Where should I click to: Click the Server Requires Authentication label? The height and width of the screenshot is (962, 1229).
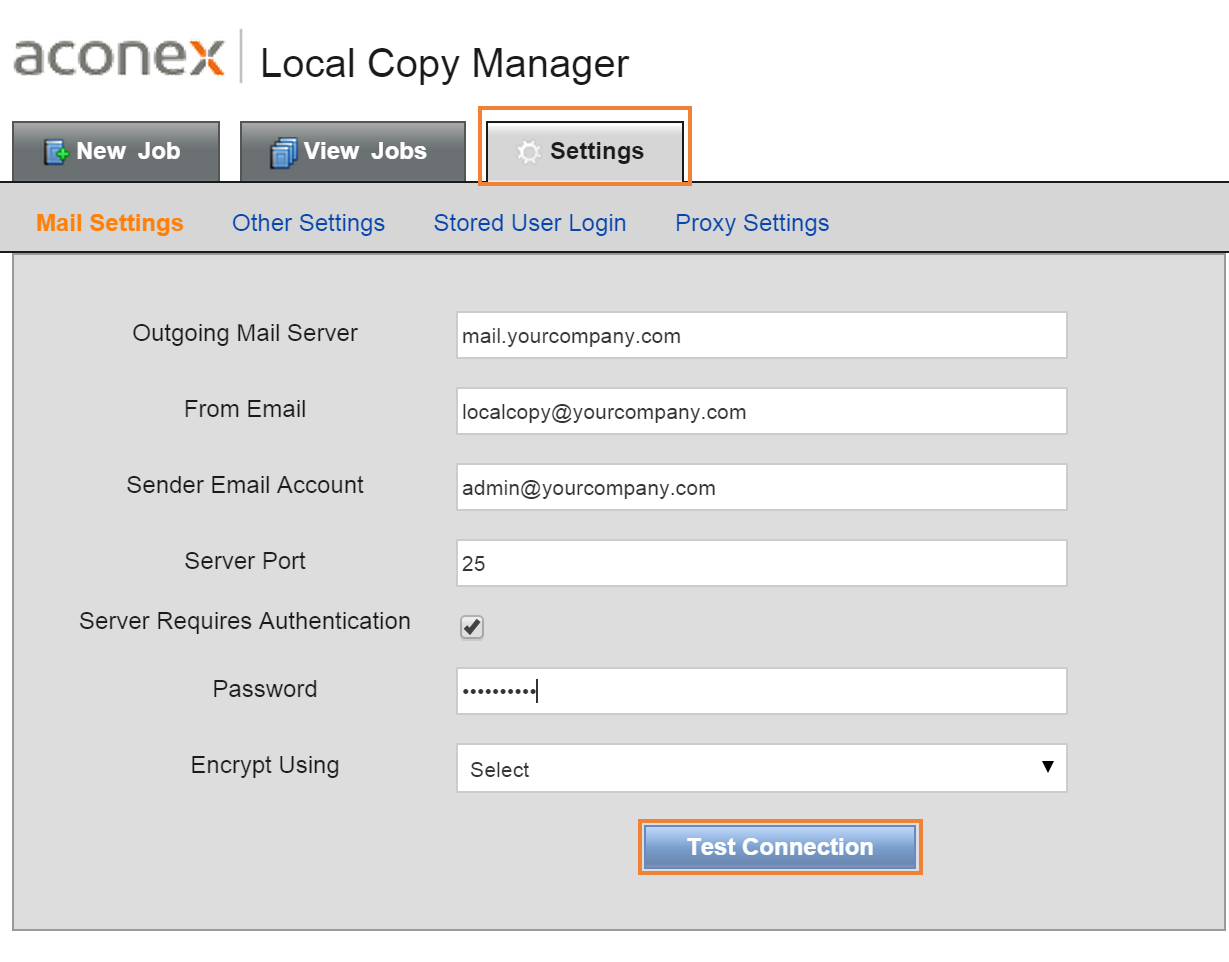245,621
